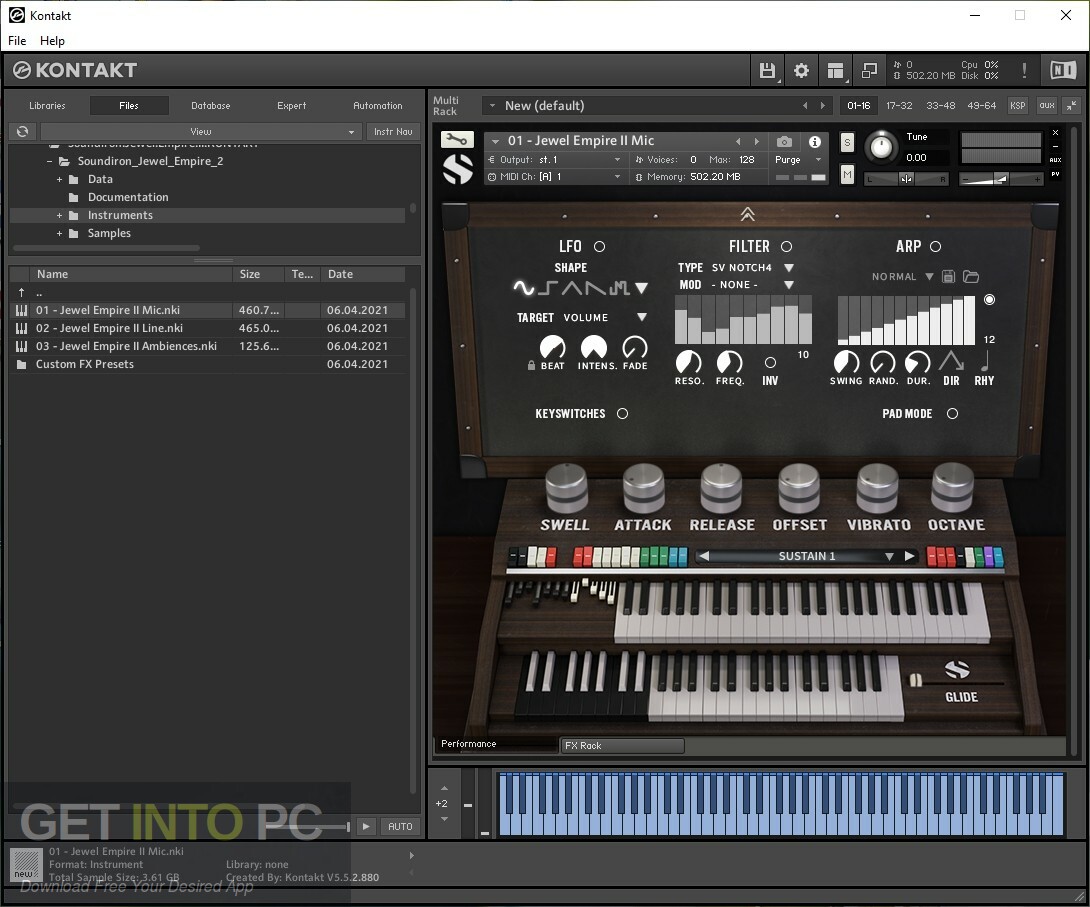1090x907 pixels.
Task: Close the instrument with X icon
Action: (x=1055, y=133)
